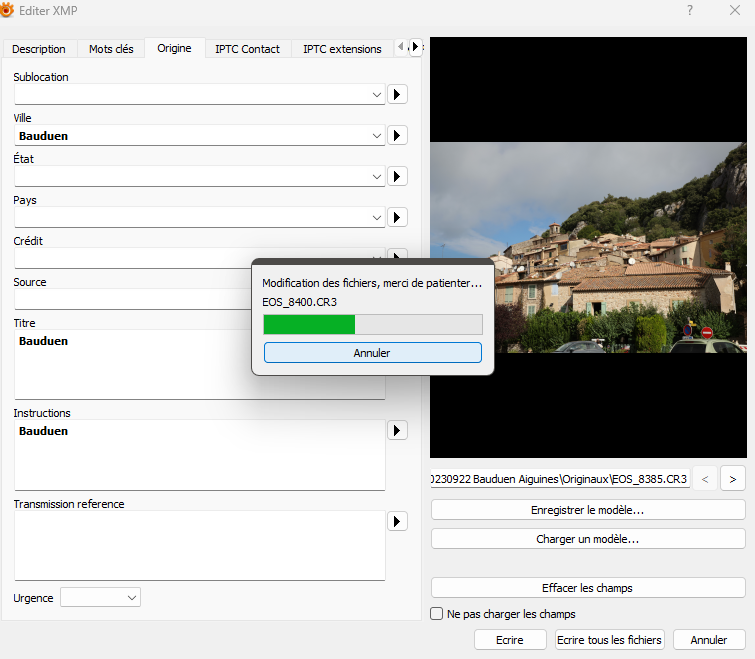755x659 pixels.
Task: Expand the Ville dropdown showing Bauduen
Action: (377, 136)
